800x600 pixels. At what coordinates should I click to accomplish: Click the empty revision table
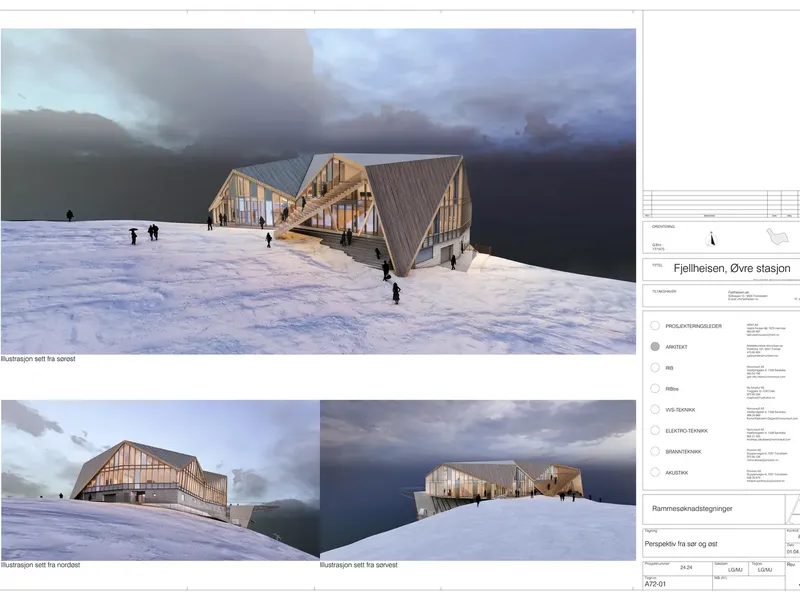click(x=721, y=204)
